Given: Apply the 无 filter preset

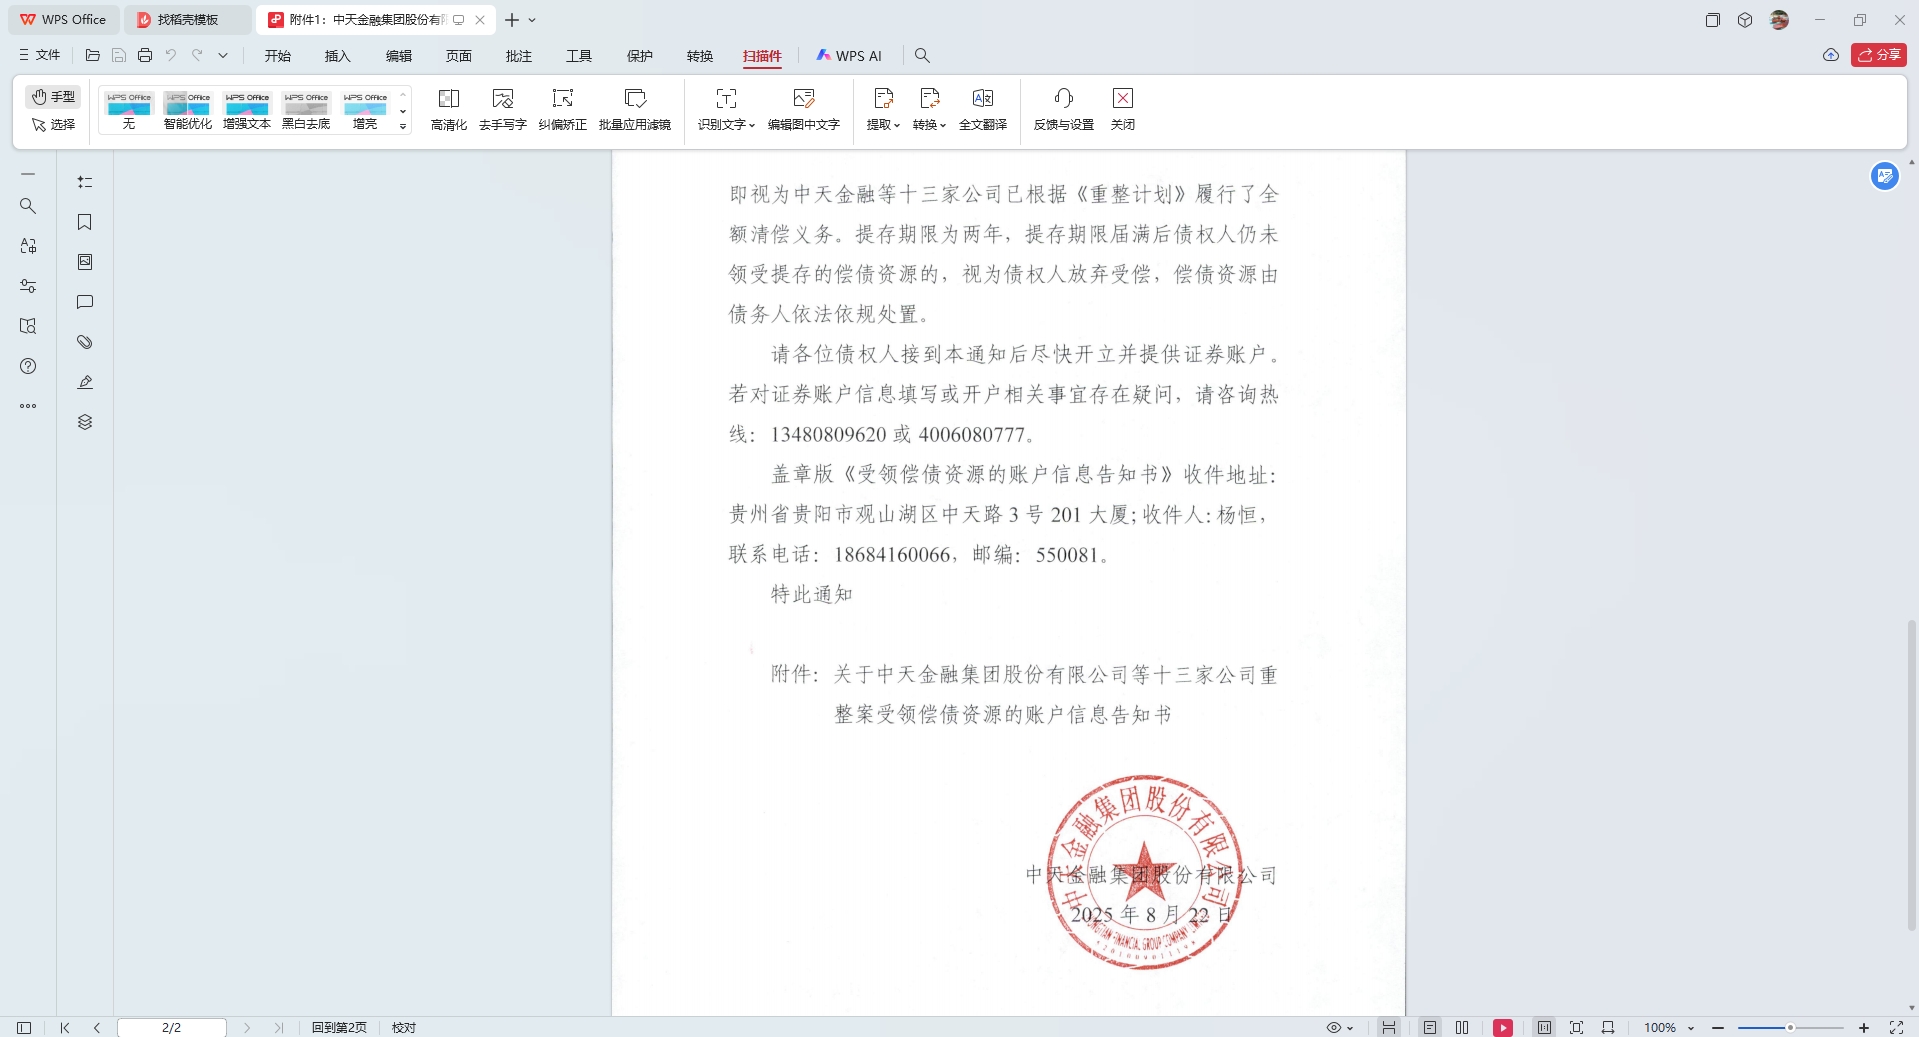Looking at the screenshot, I should point(129,111).
